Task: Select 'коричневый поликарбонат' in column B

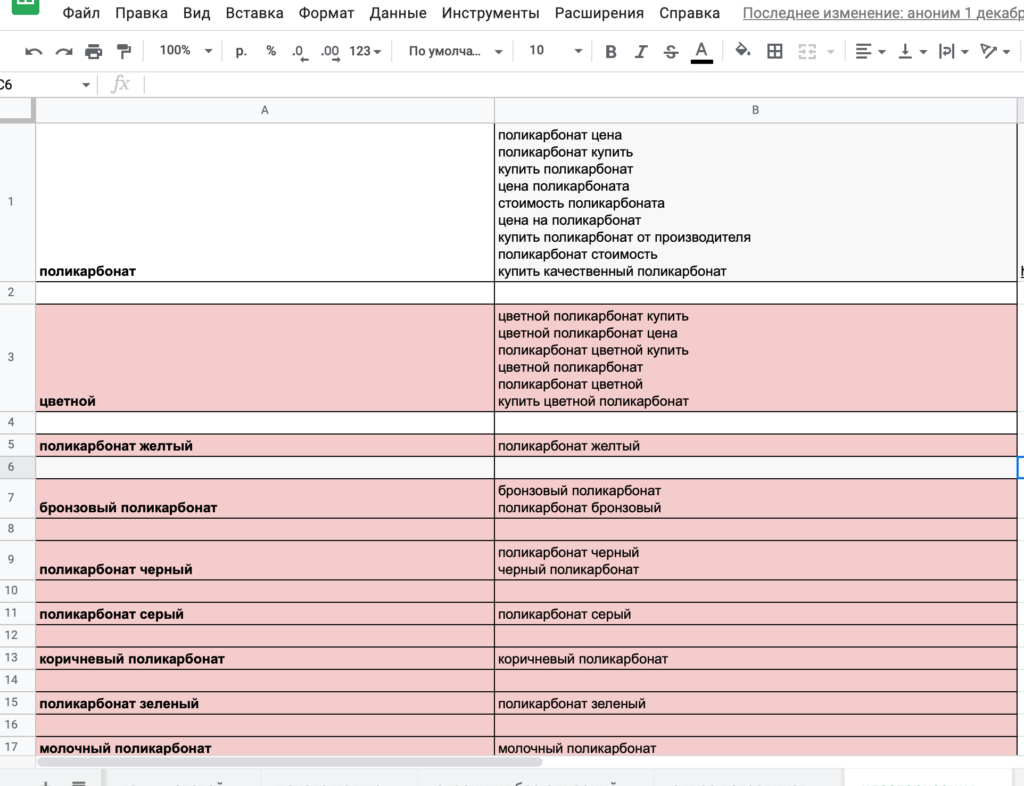Action: 755,658
